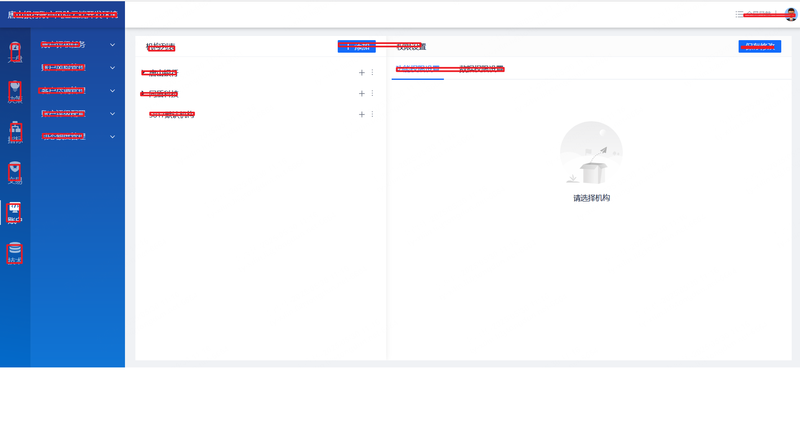
Task: Click the organization list panel heading
Action: (x=160, y=47)
